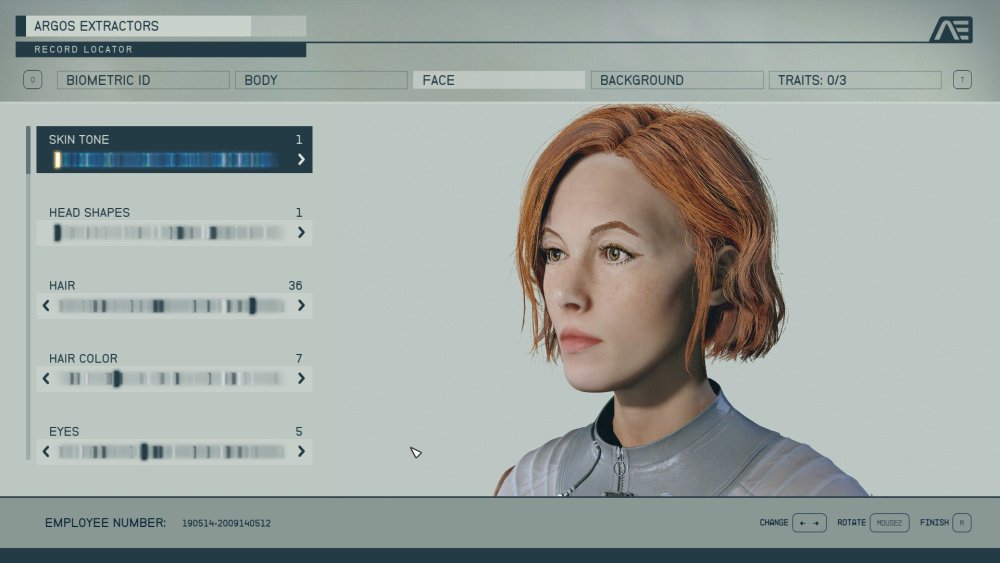Click the previous-tab key icon left of Biometric ID
The image size is (1000, 563).
pos(33,80)
